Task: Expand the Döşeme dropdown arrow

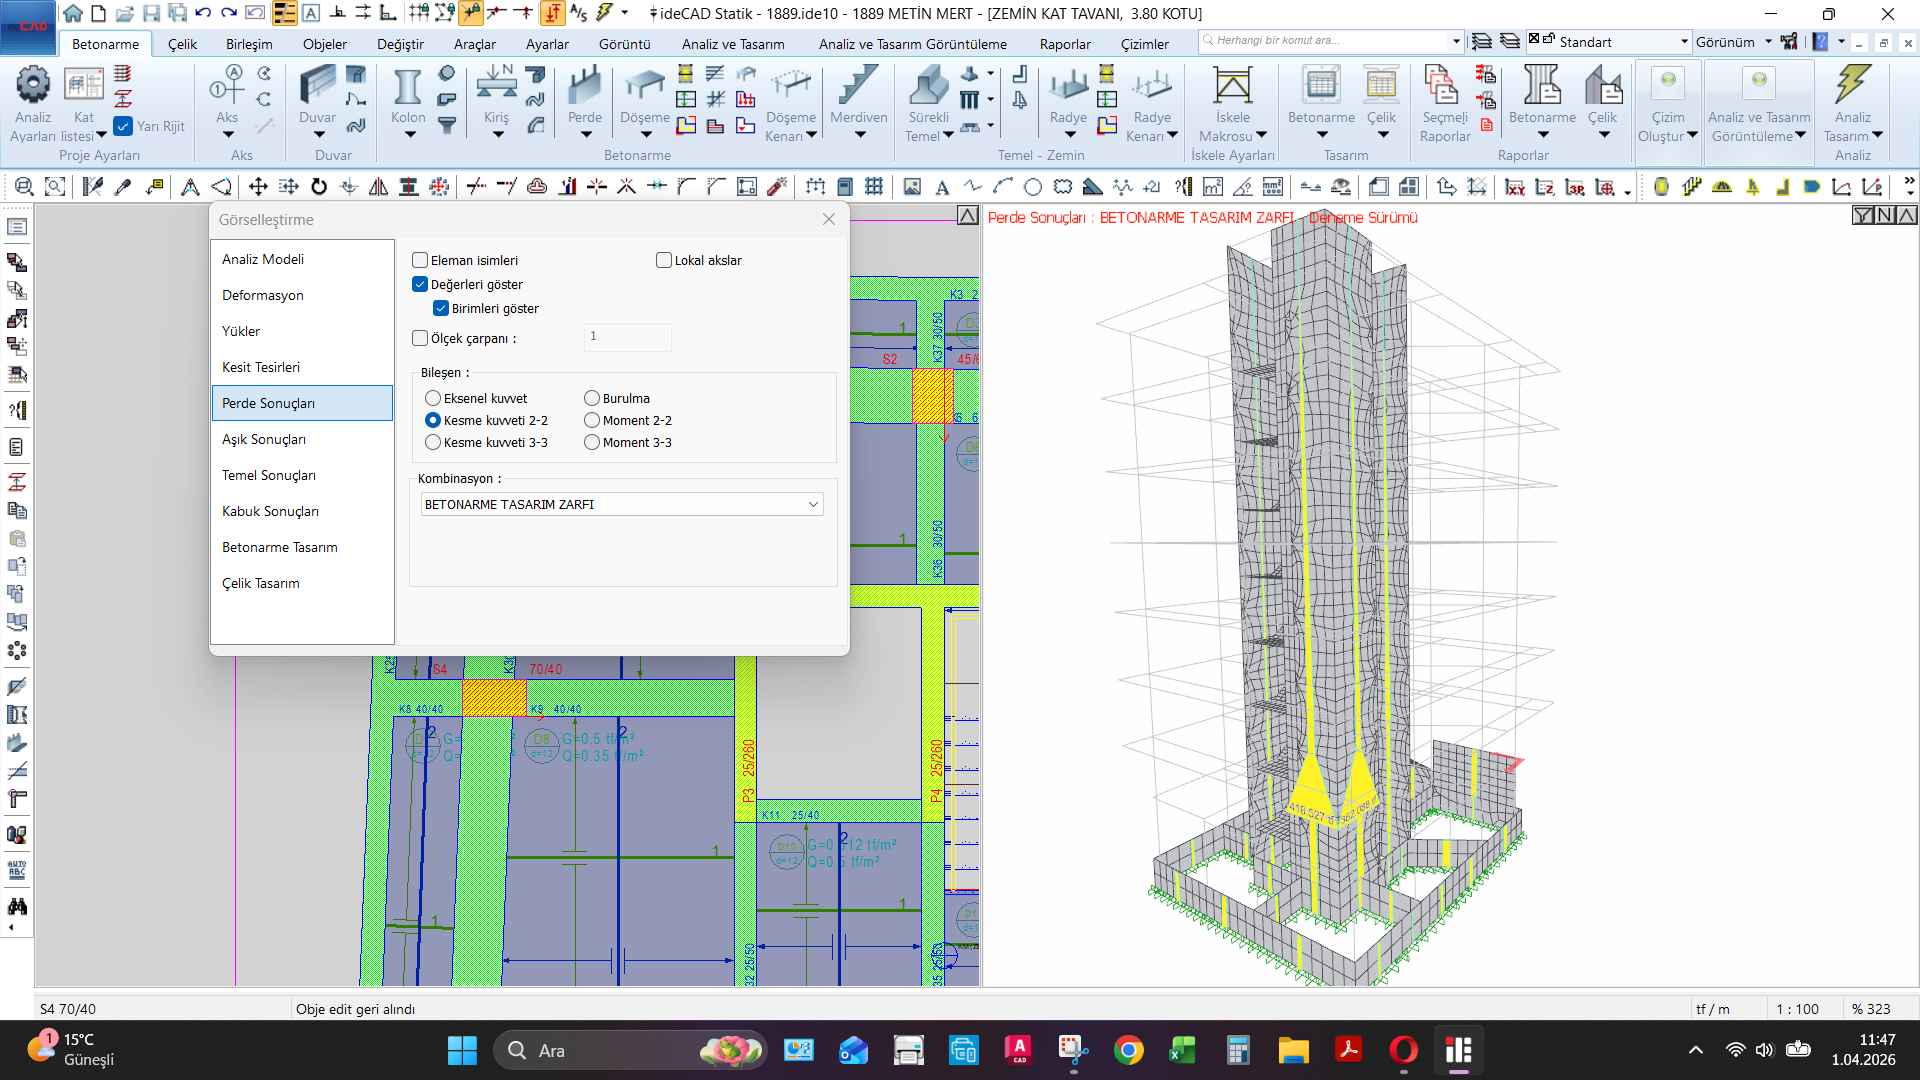Action: [645, 135]
